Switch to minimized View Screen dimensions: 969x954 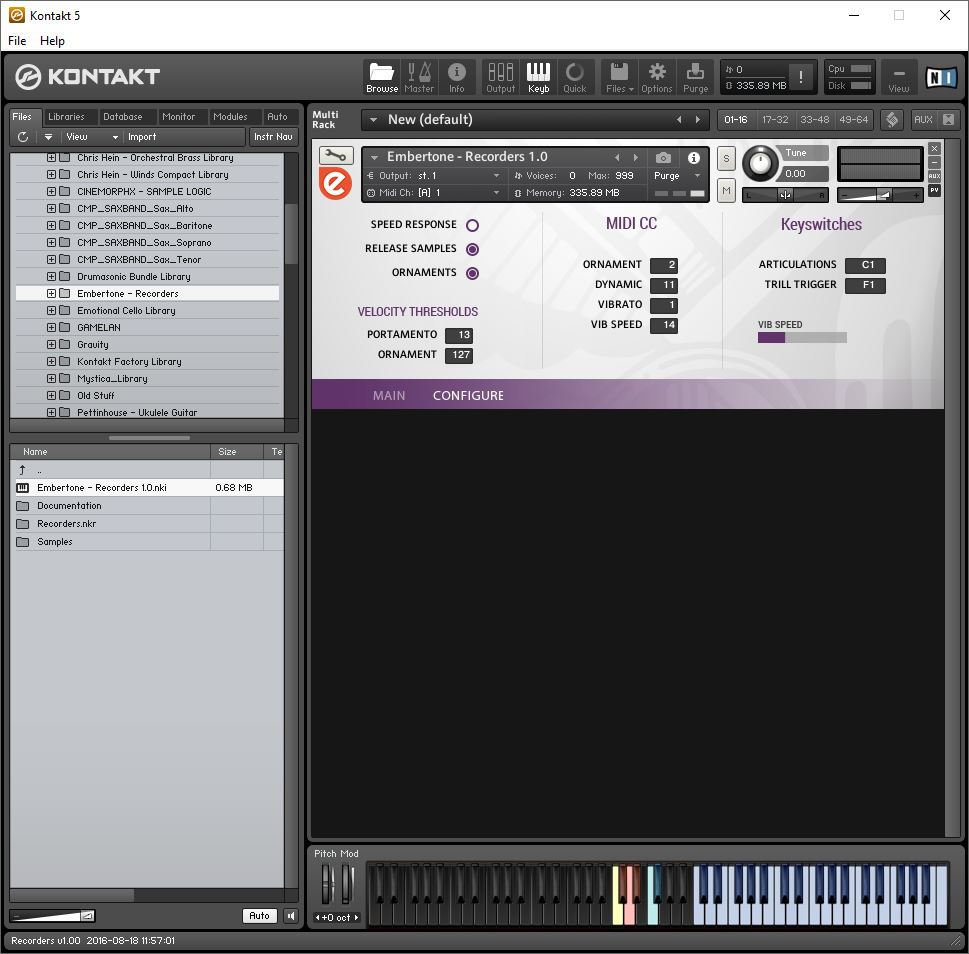[x=899, y=77]
